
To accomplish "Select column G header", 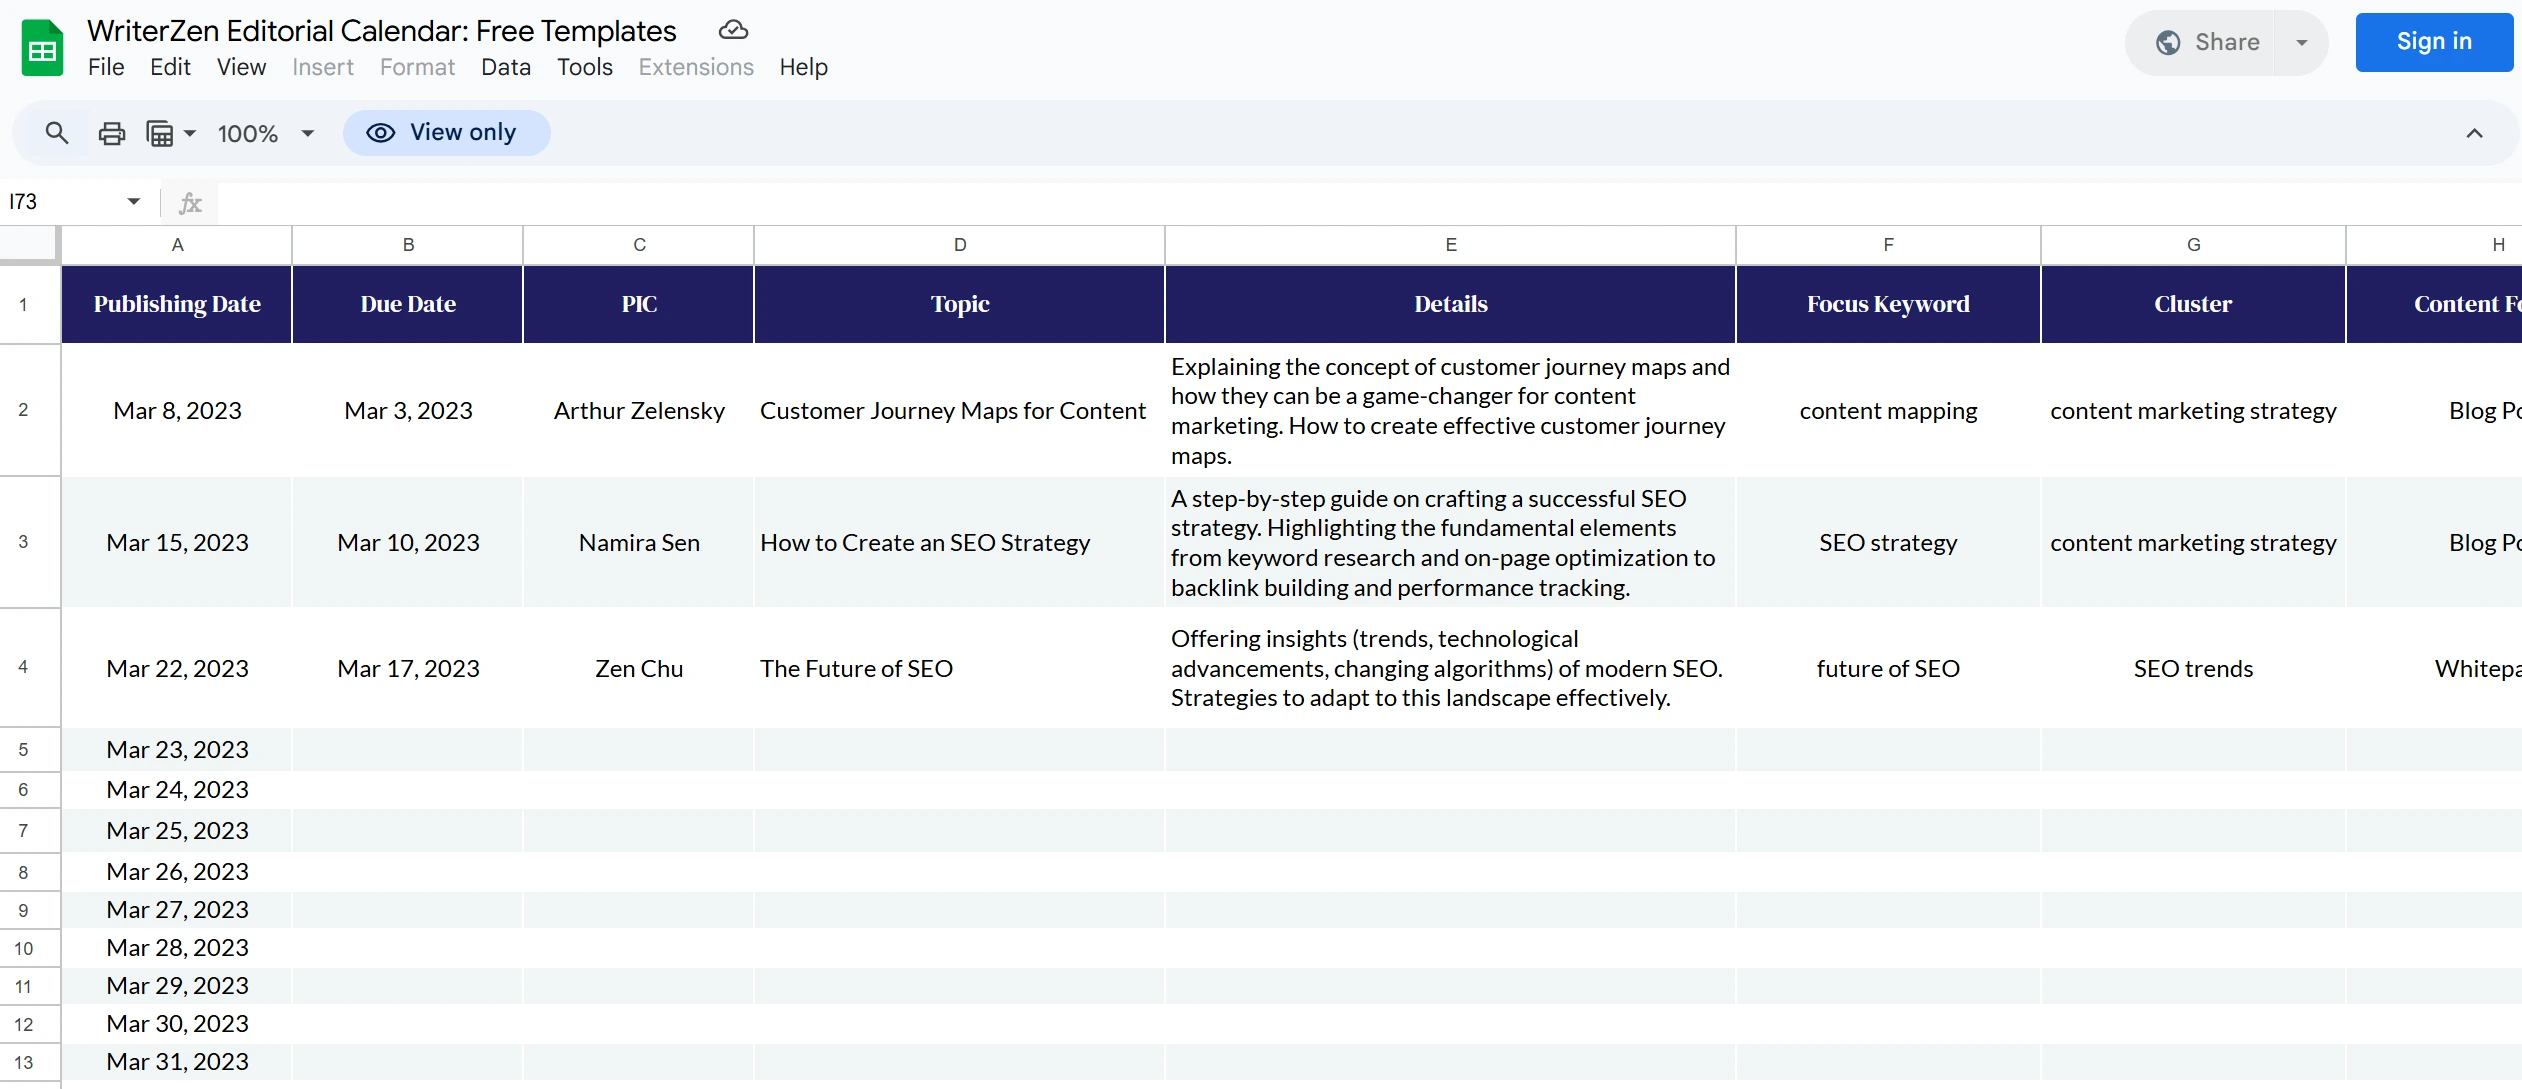I will pyautogui.click(x=2193, y=245).
